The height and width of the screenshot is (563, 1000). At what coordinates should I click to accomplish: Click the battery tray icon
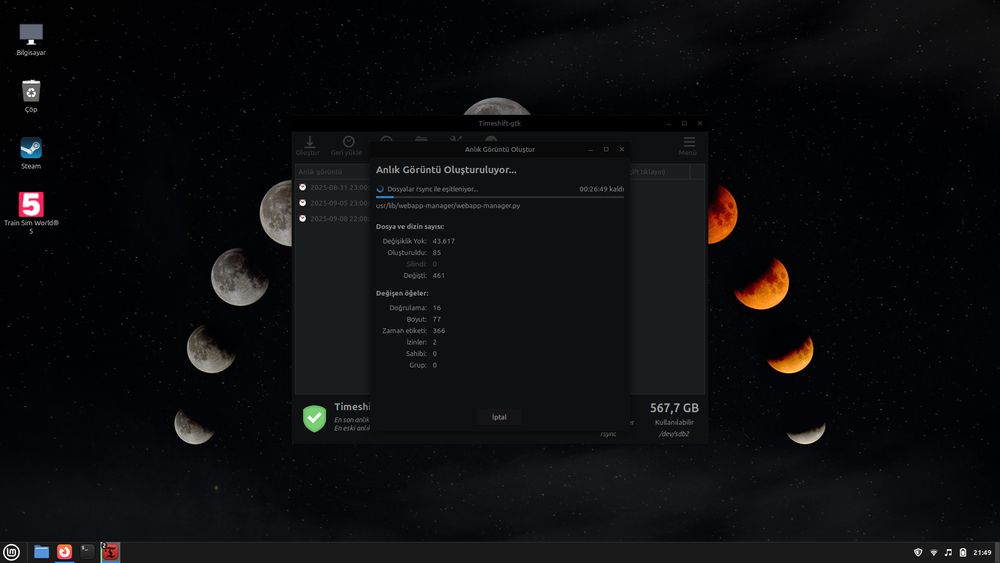coord(962,552)
